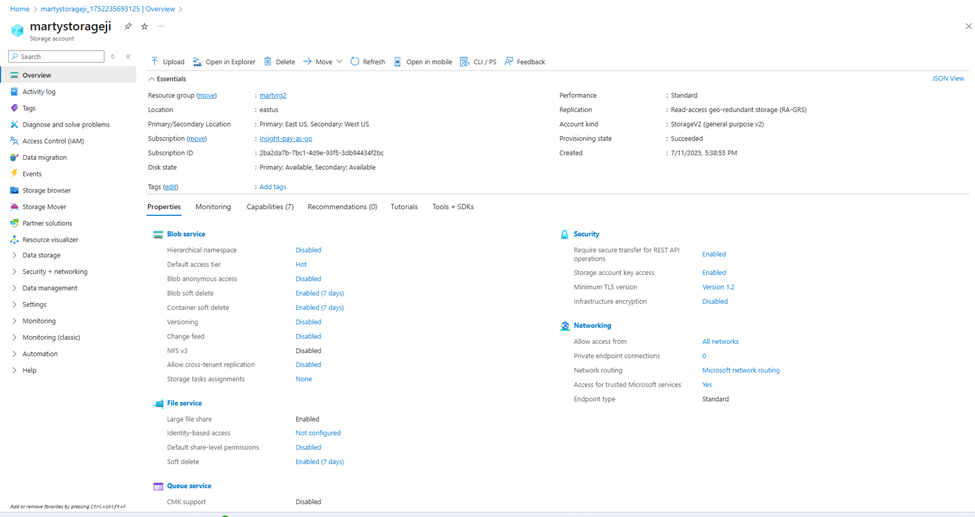Screen dimensions: 975x517
Task: Open the JSON View link
Action: [x=947, y=78]
